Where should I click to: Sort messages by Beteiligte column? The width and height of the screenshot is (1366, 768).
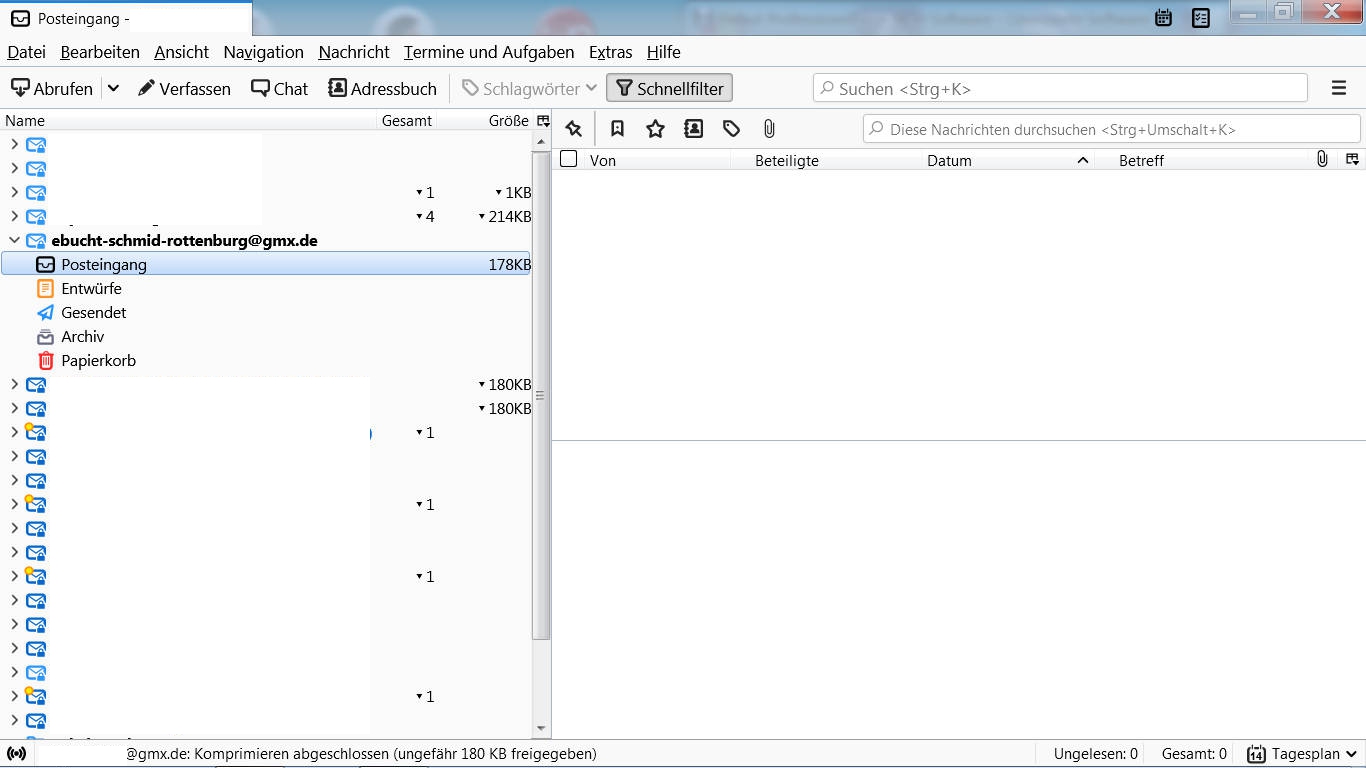[x=787, y=160]
